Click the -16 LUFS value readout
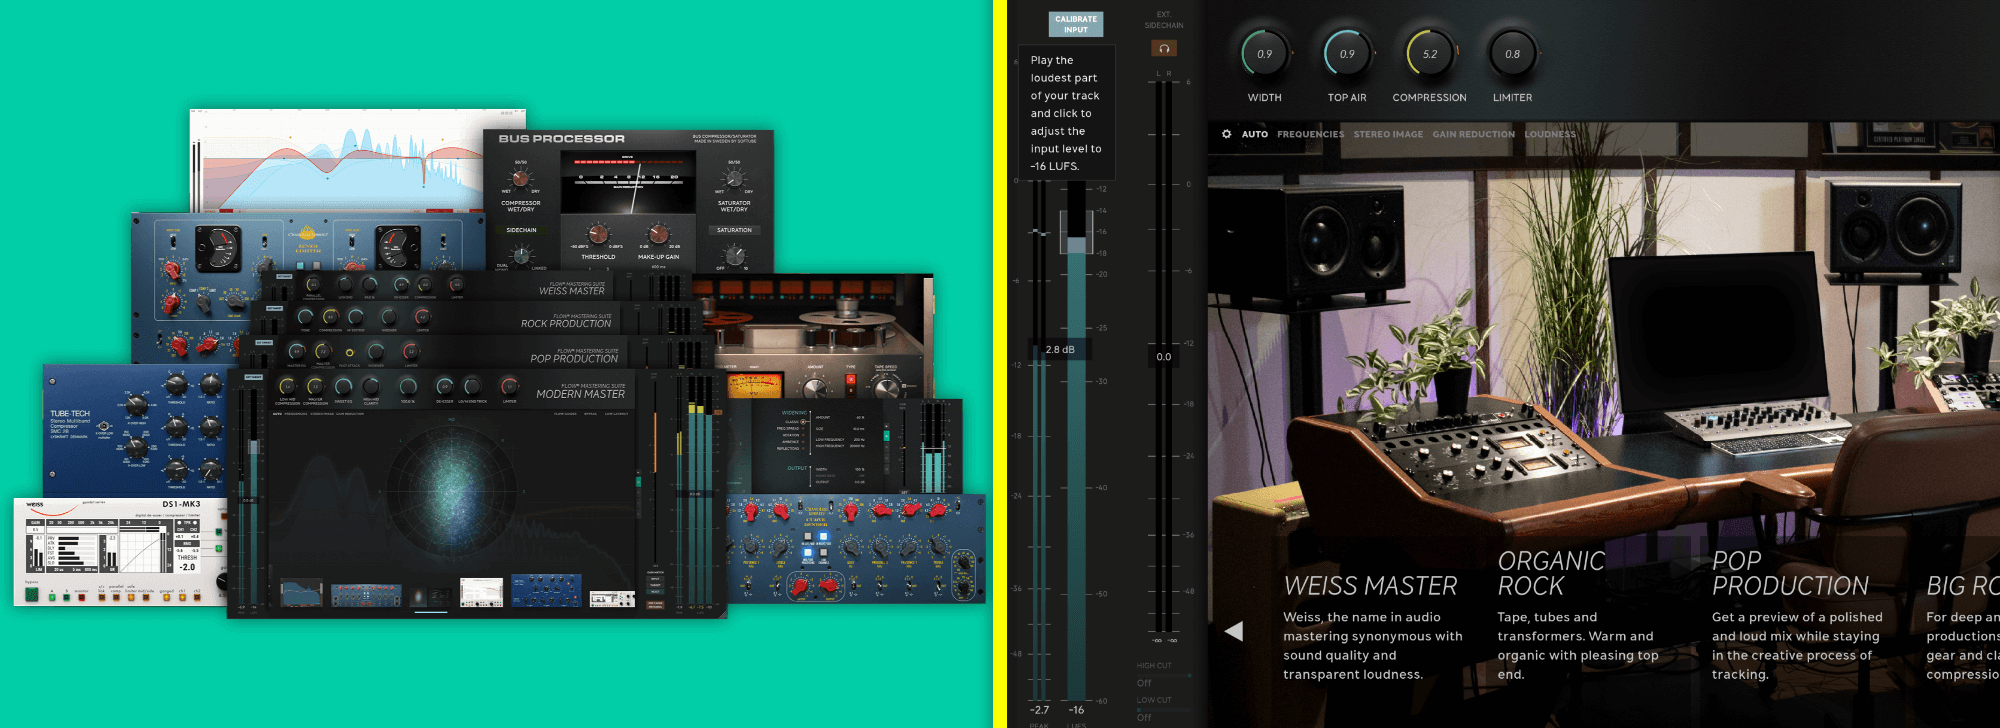 click(1076, 710)
